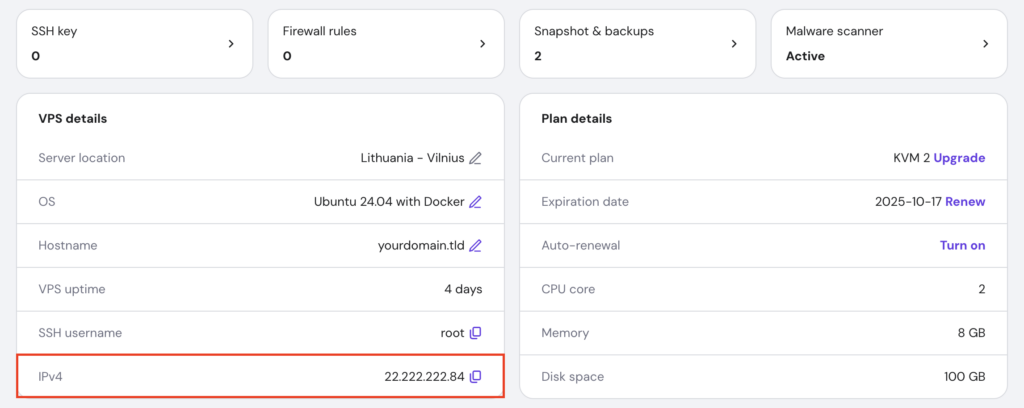Expand the Malware scanner card arrow
This screenshot has height=408, width=1024.
point(985,44)
